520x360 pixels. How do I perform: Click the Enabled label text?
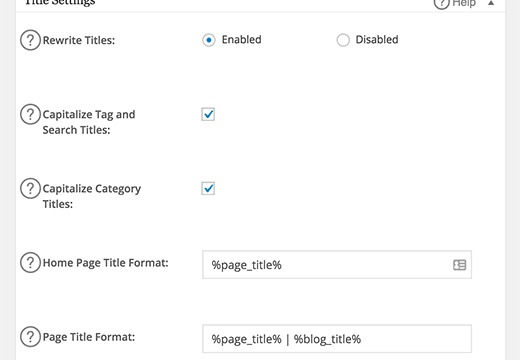point(242,40)
